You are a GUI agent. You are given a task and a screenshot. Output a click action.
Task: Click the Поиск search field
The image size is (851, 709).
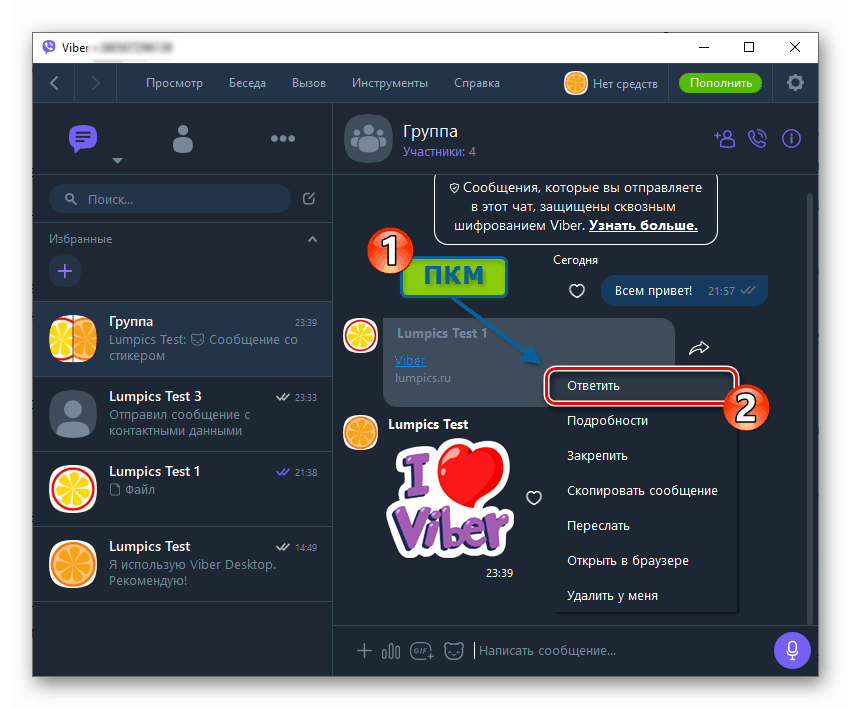pos(170,199)
